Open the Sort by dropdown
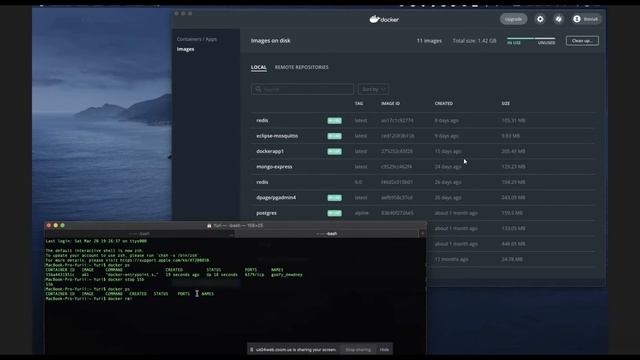640x360 pixels. coord(373,89)
